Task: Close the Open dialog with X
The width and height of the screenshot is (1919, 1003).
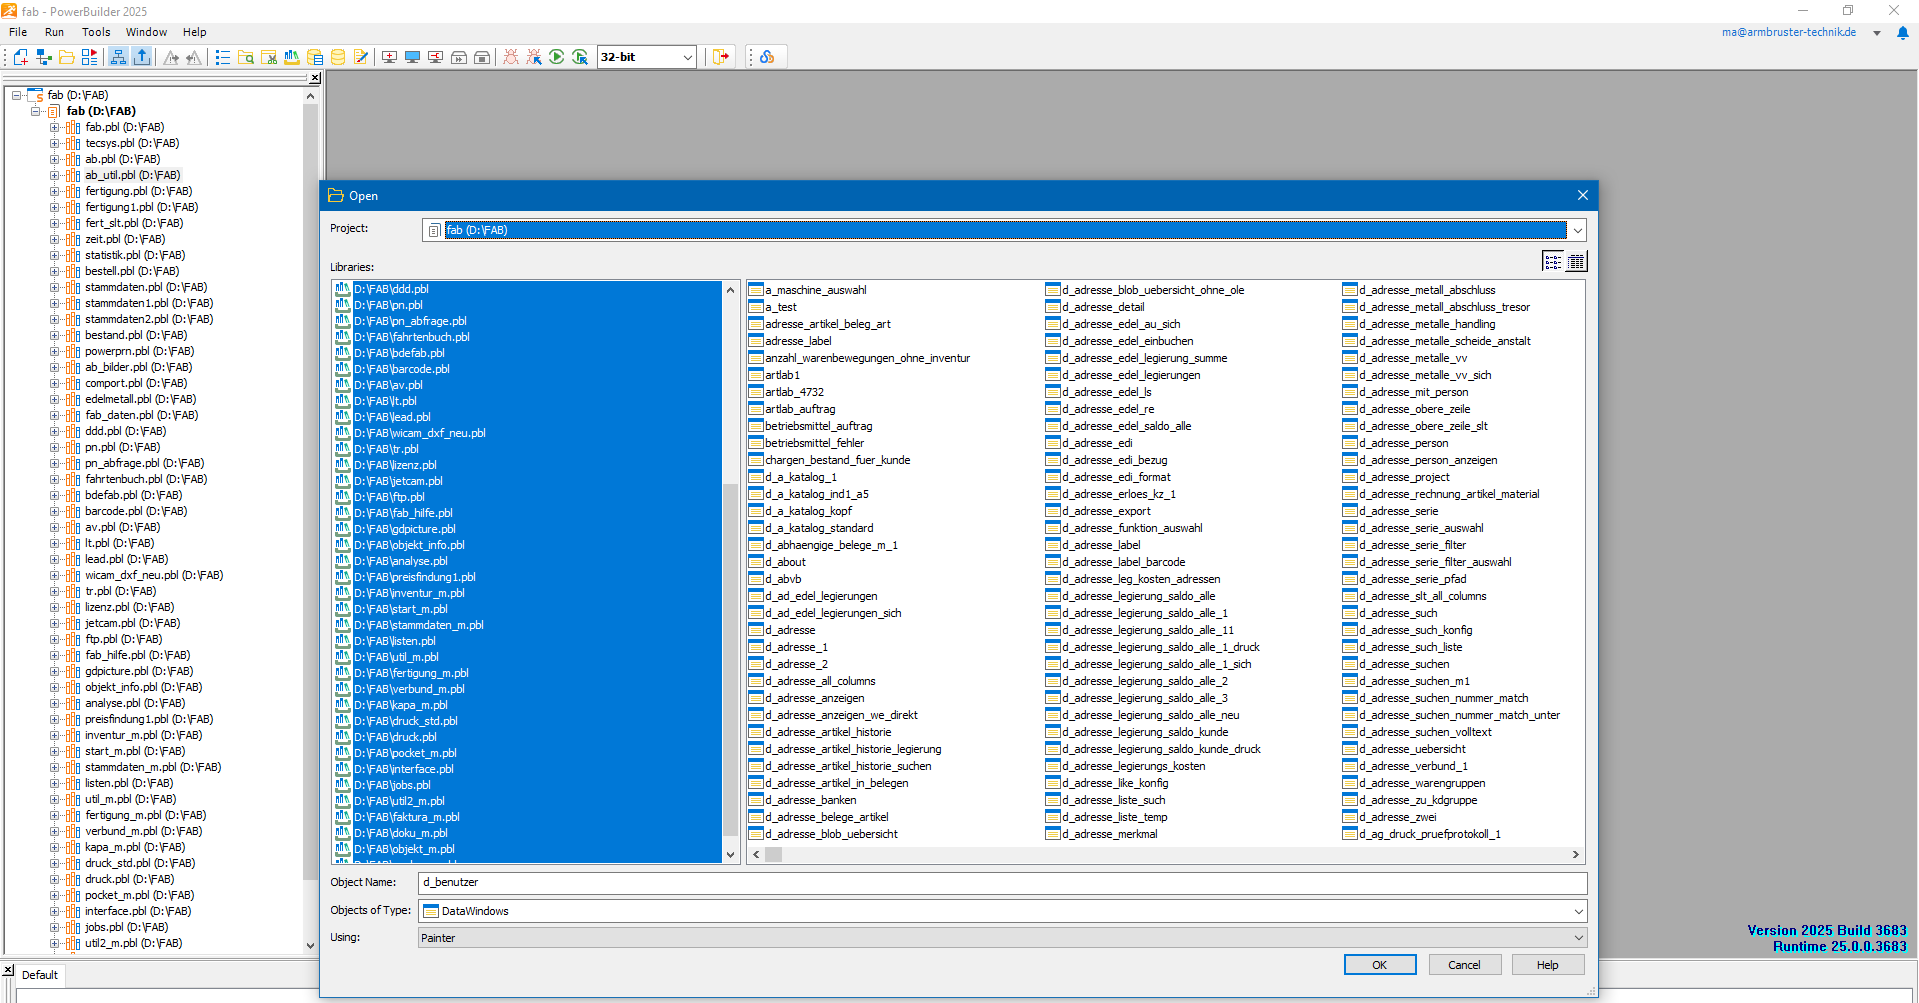Action: click(x=1582, y=195)
